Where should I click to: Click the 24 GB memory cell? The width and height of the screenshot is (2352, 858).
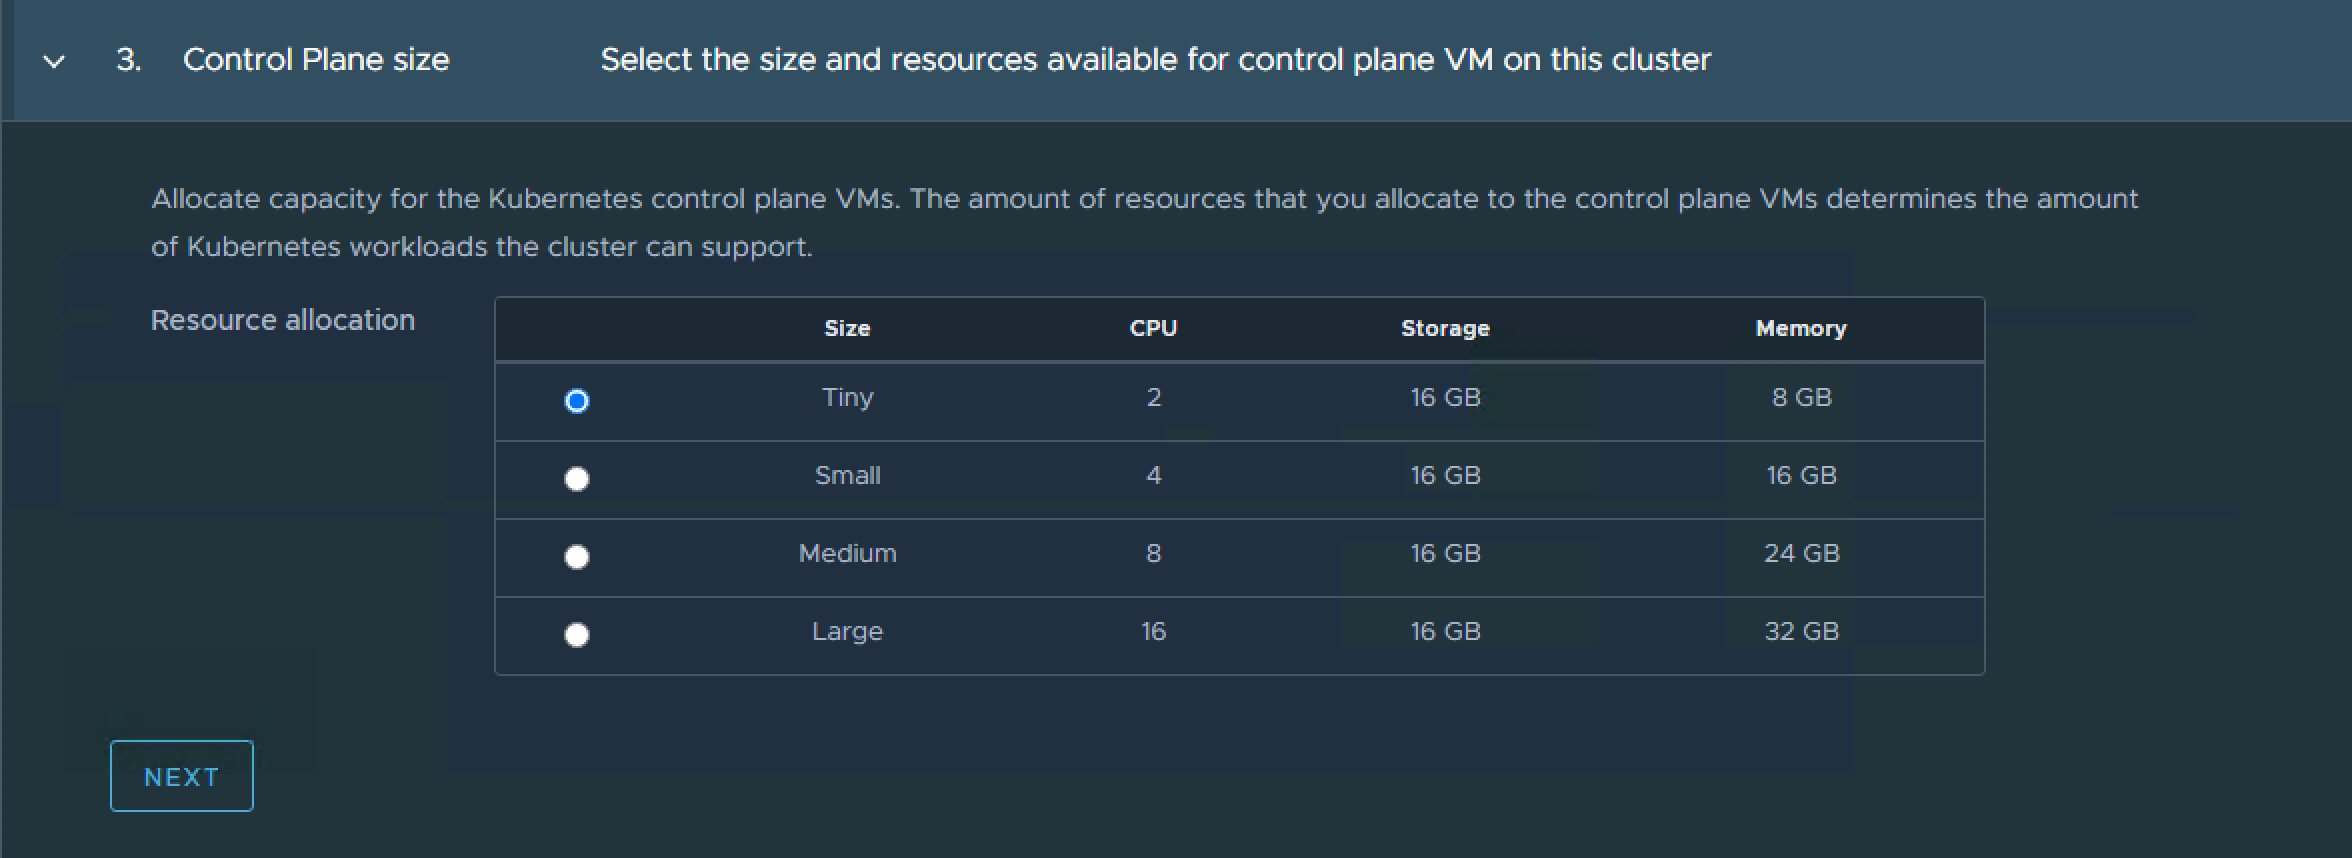tap(1801, 553)
